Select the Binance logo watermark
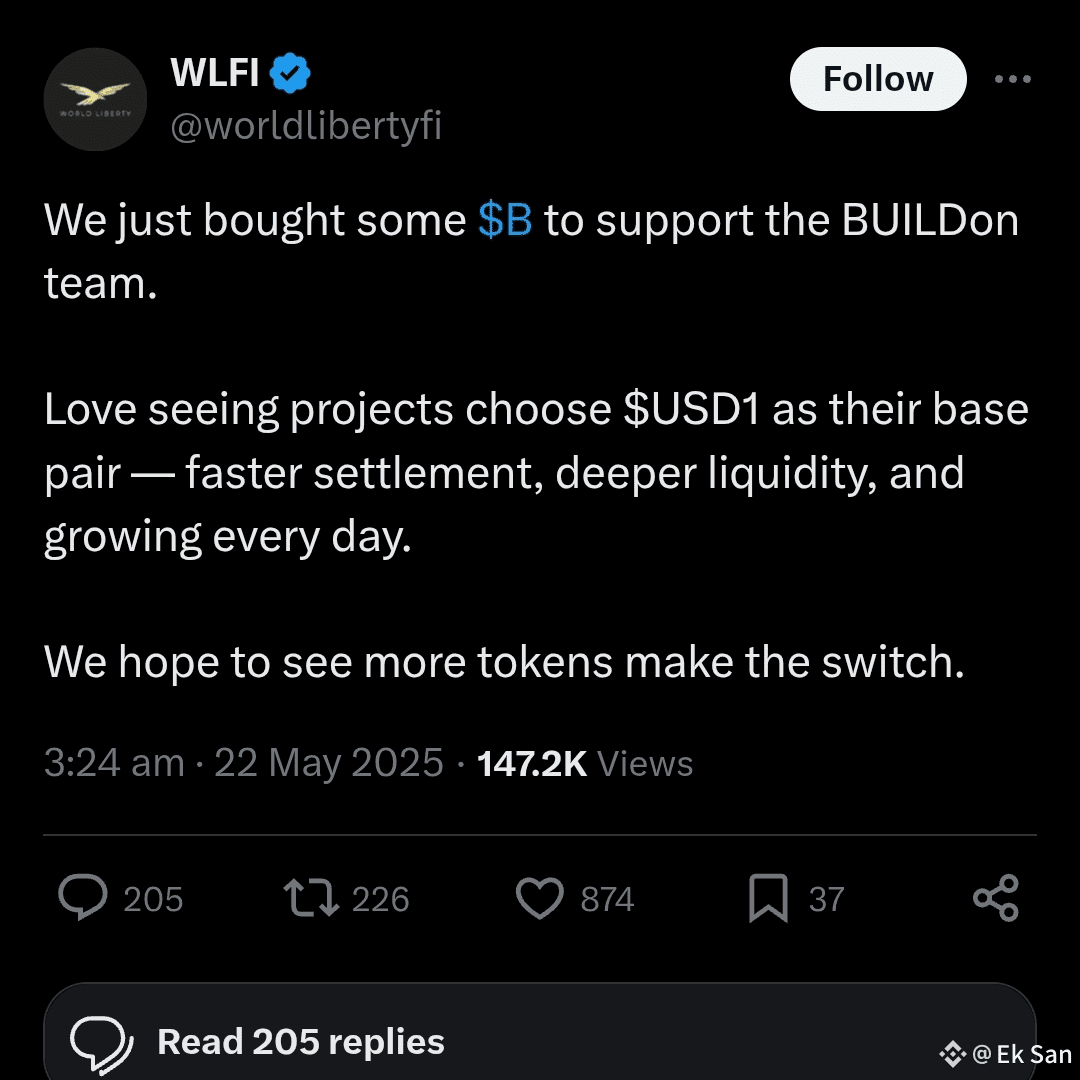 click(x=952, y=1053)
